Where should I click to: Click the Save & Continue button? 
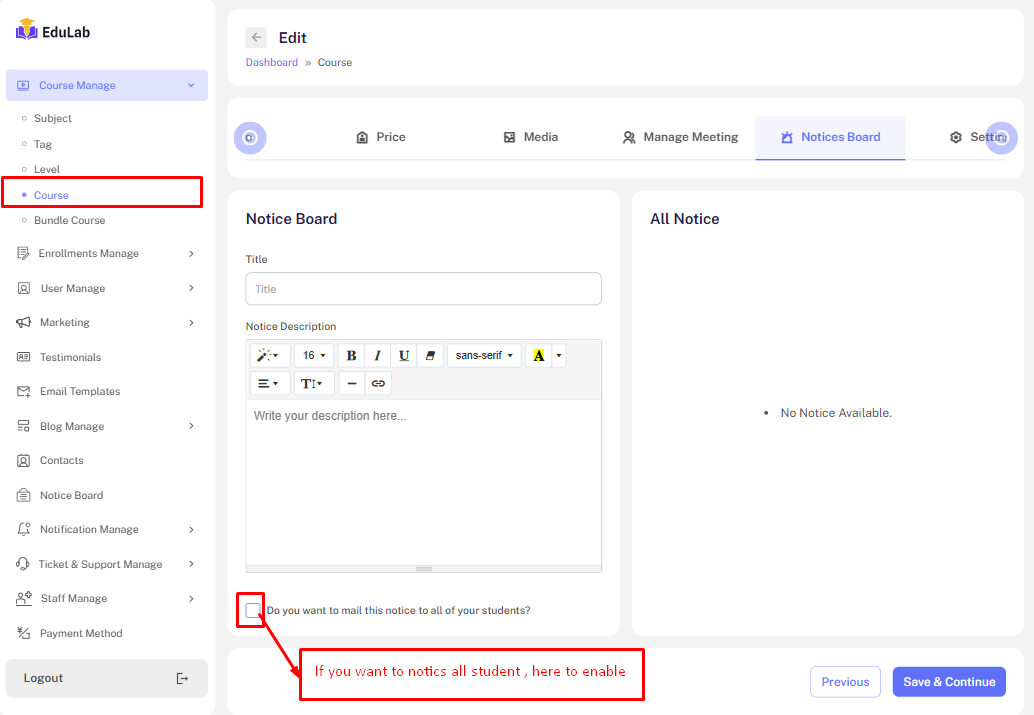(949, 682)
